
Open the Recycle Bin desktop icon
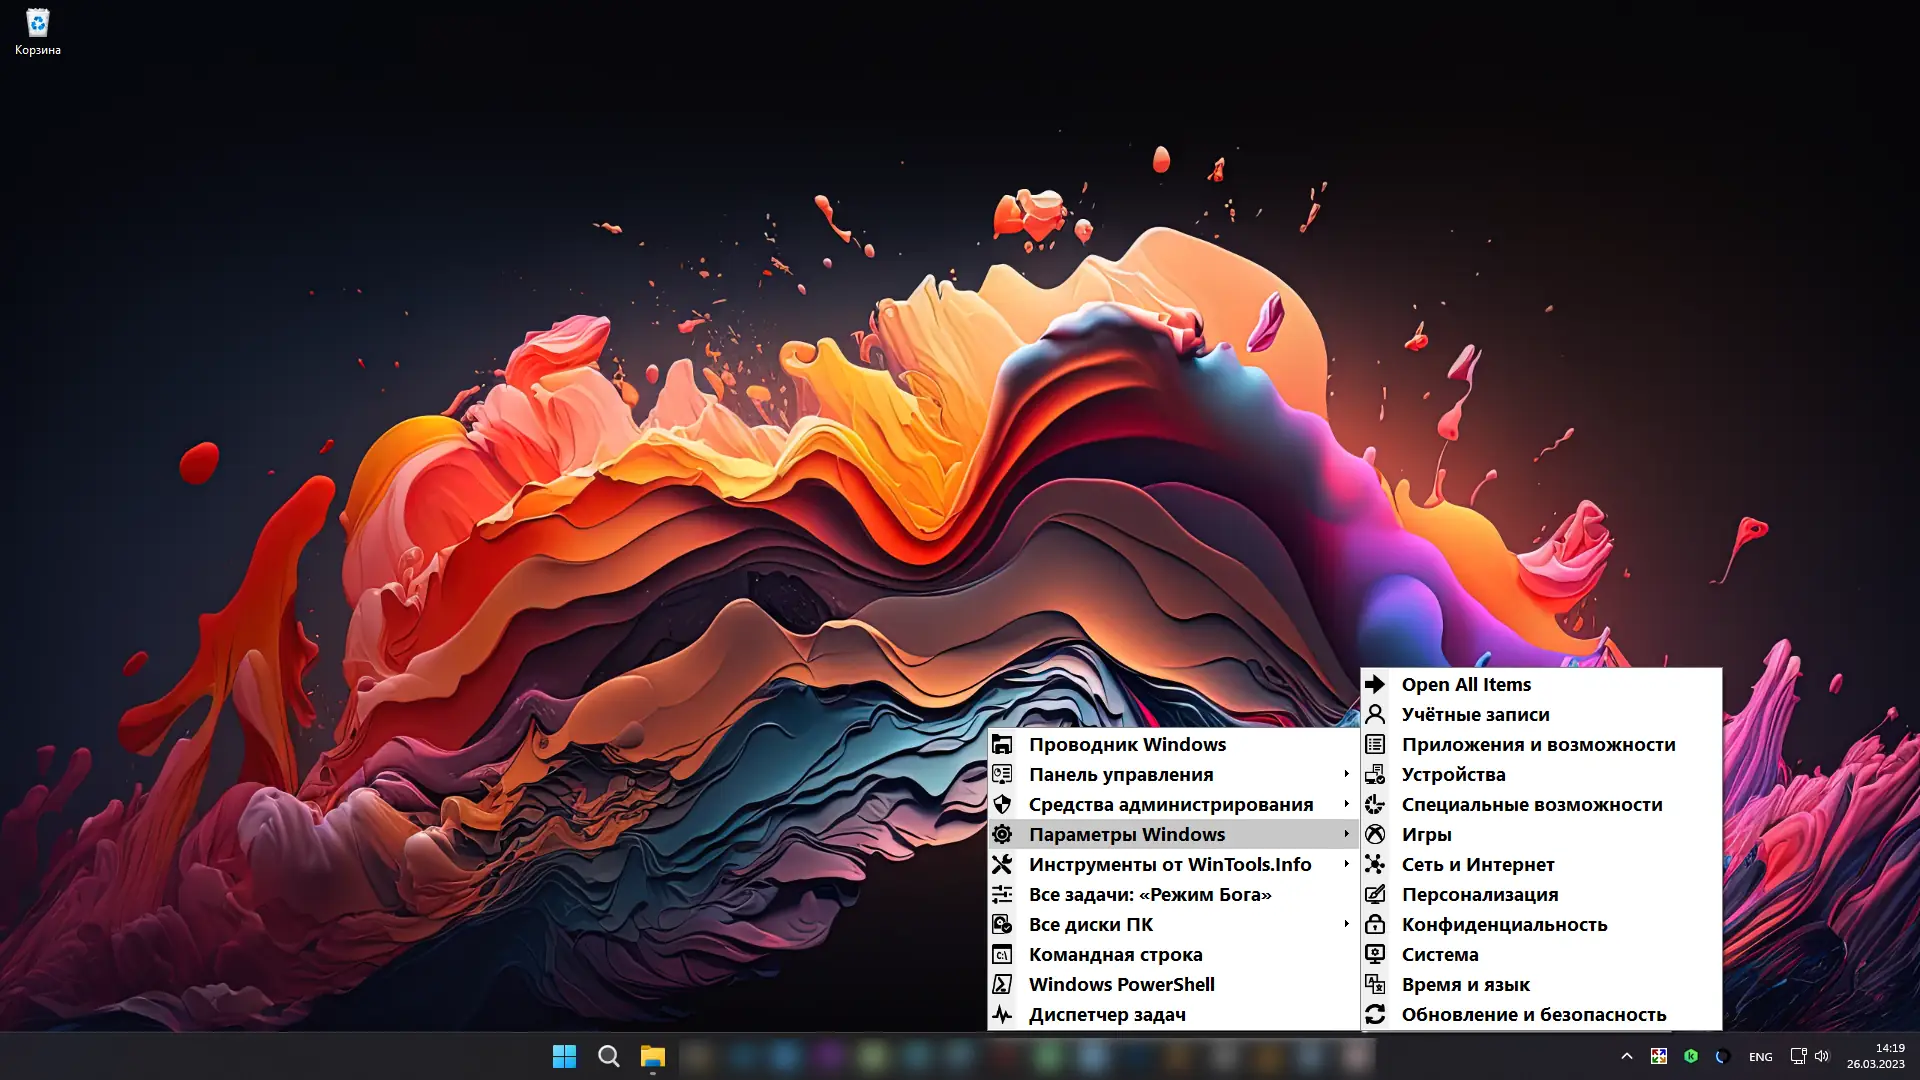pyautogui.click(x=37, y=30)
